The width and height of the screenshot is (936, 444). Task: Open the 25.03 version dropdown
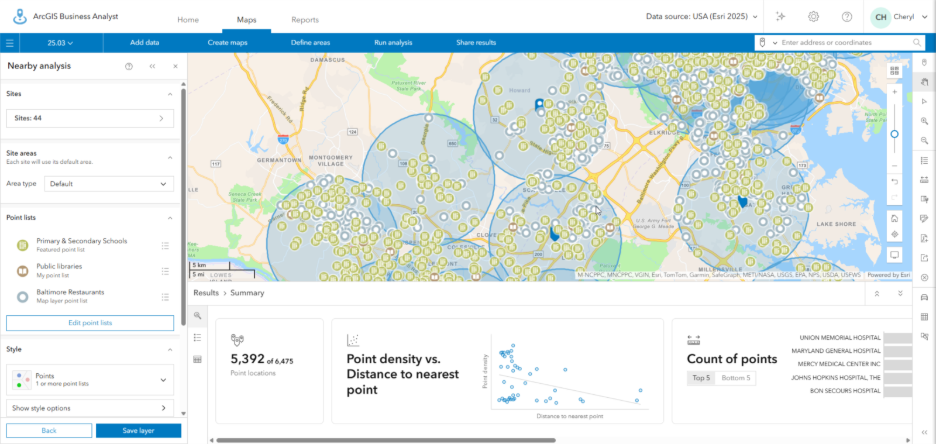coord(60,43)
